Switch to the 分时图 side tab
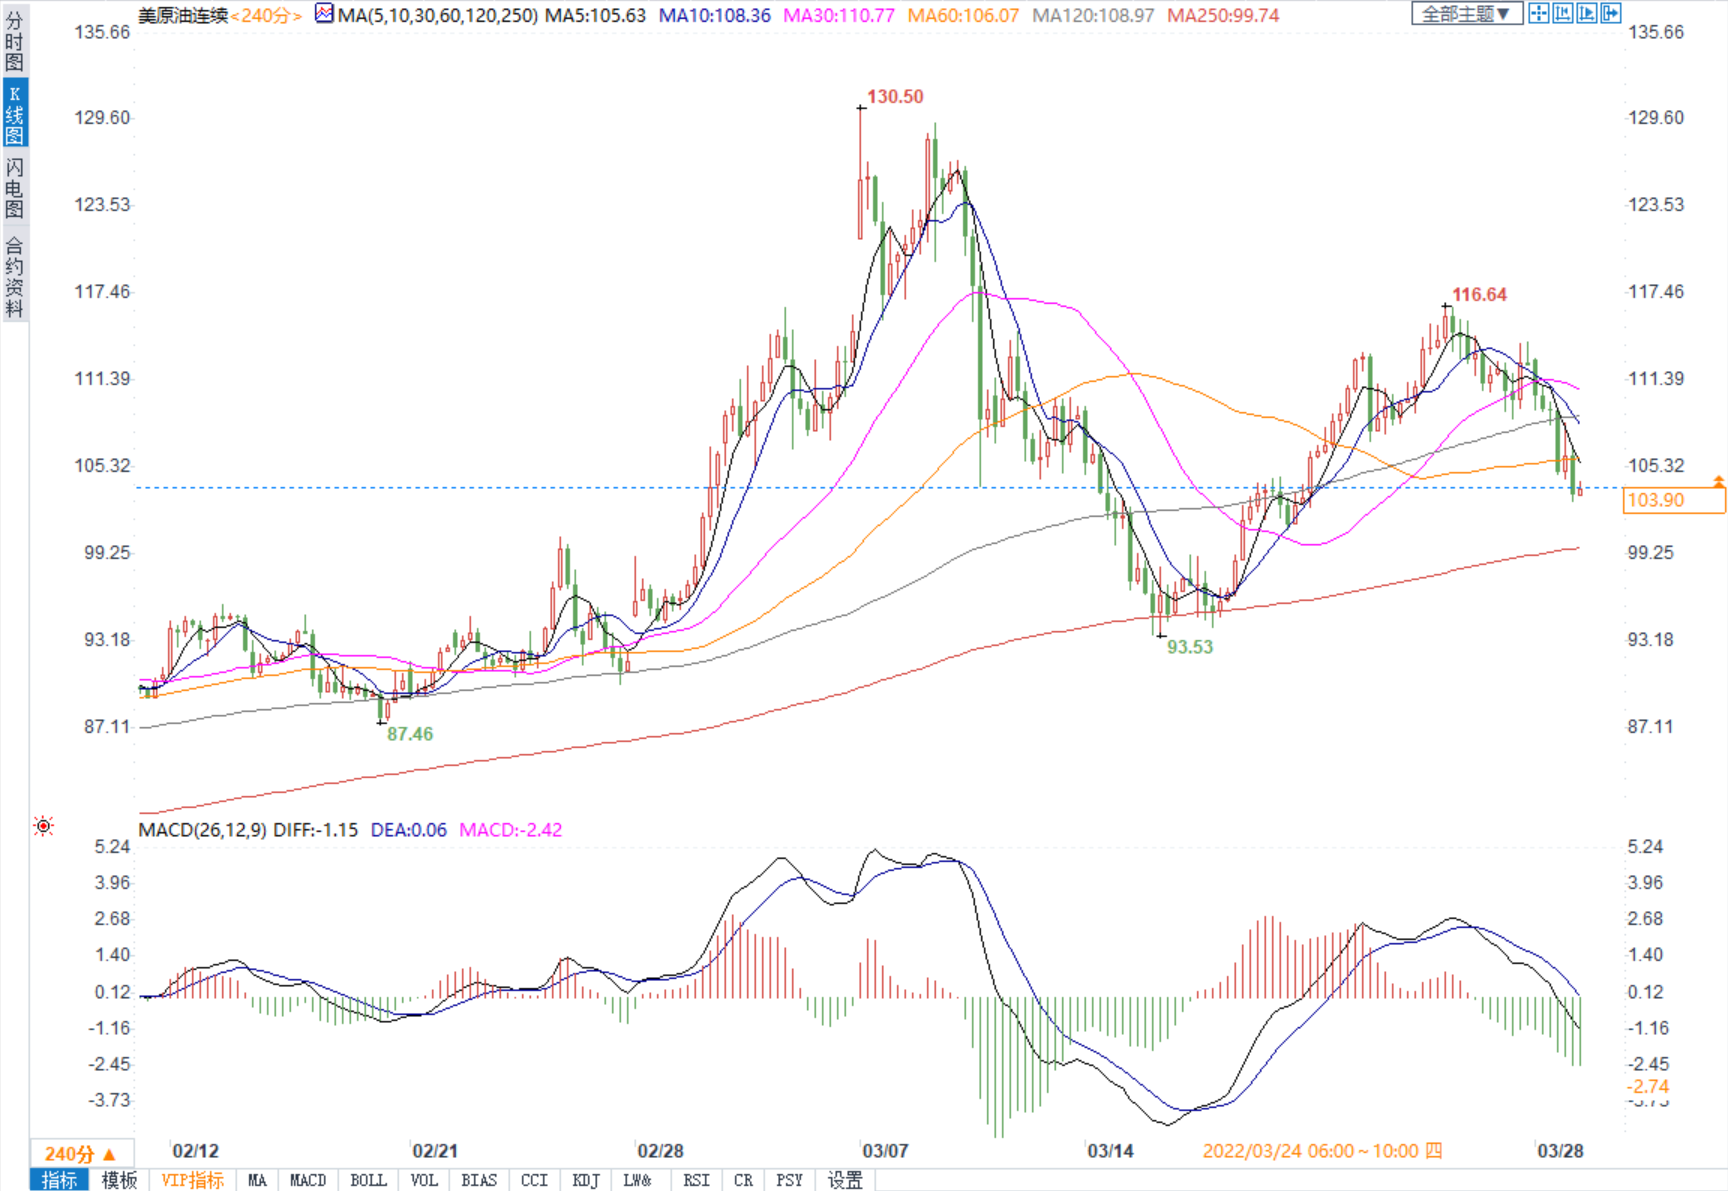 pos(14,40)
